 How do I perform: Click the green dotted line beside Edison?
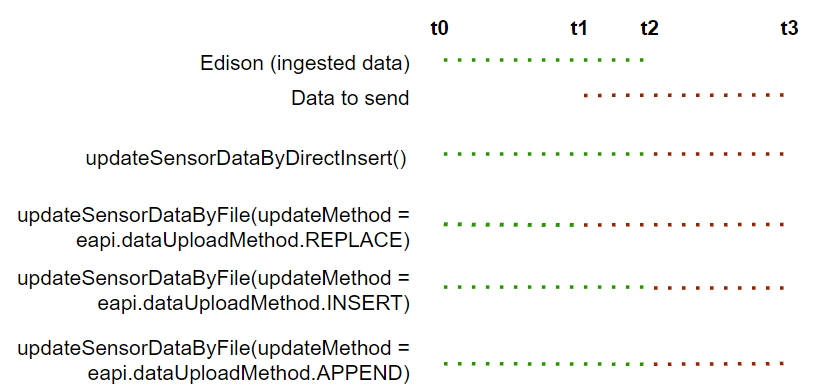pos(544,60)
